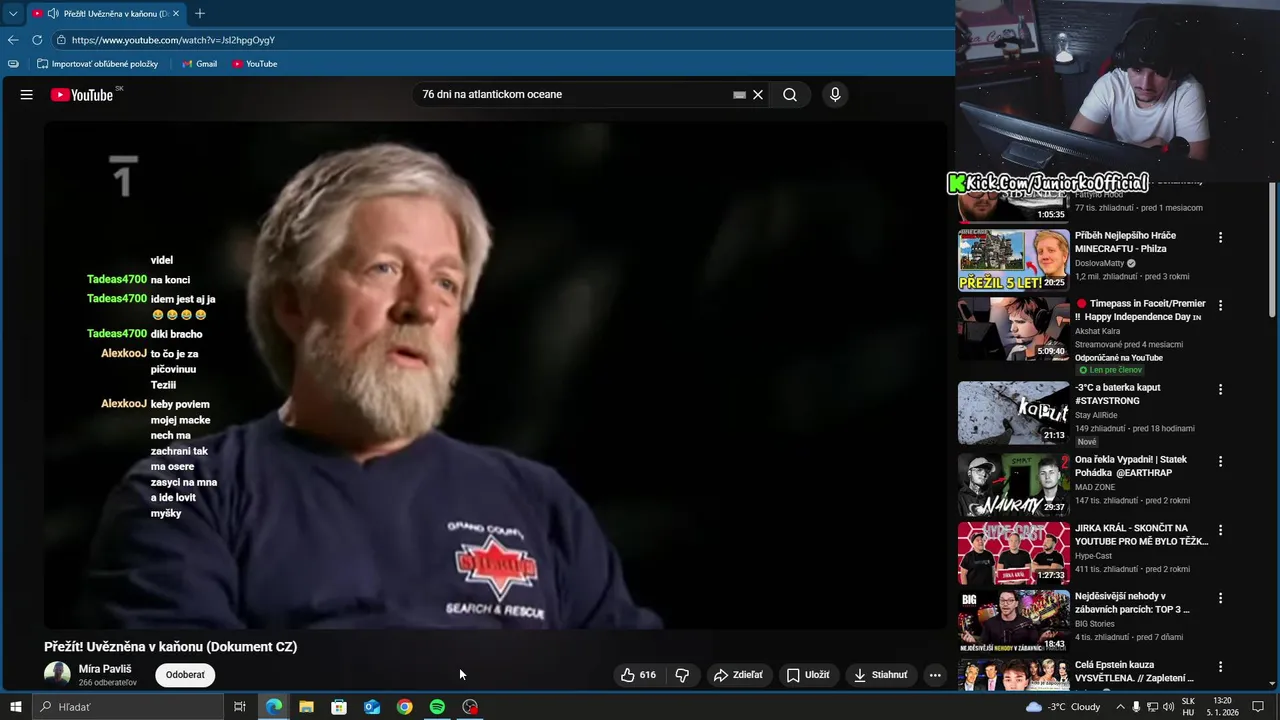Open the YouTube hamburger guide menu
This screenshot has width=1280, height=720.
tap(27, 95)
